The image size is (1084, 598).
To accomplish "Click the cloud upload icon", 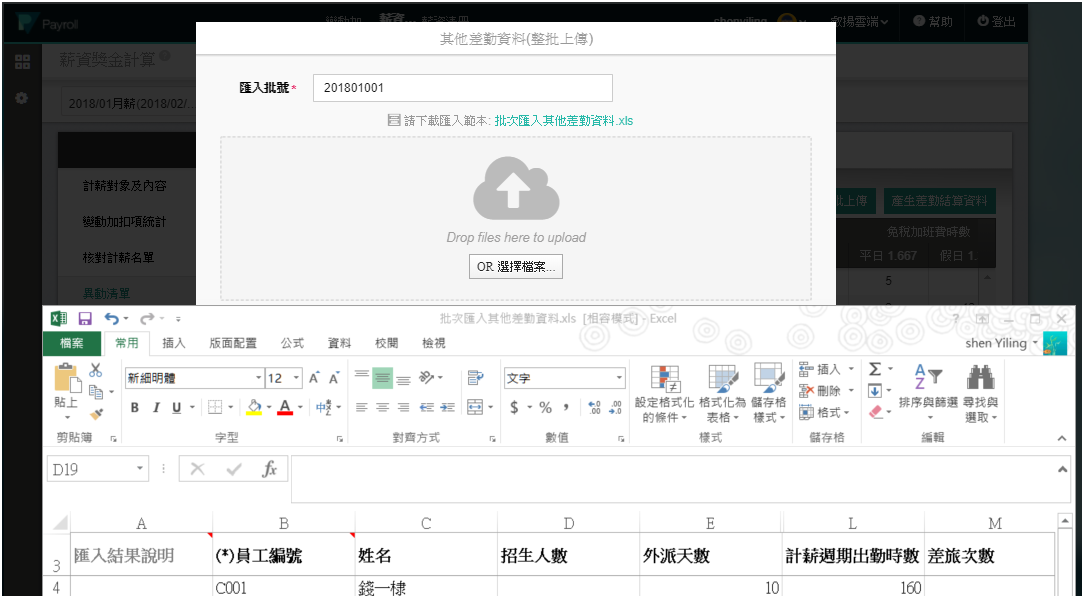I will click(516, 189).
